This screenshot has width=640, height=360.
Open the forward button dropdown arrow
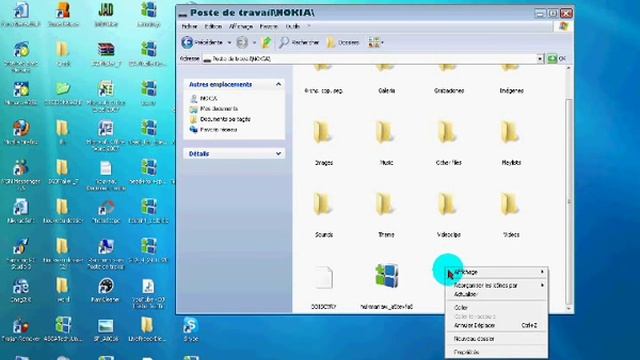[254, 42]
